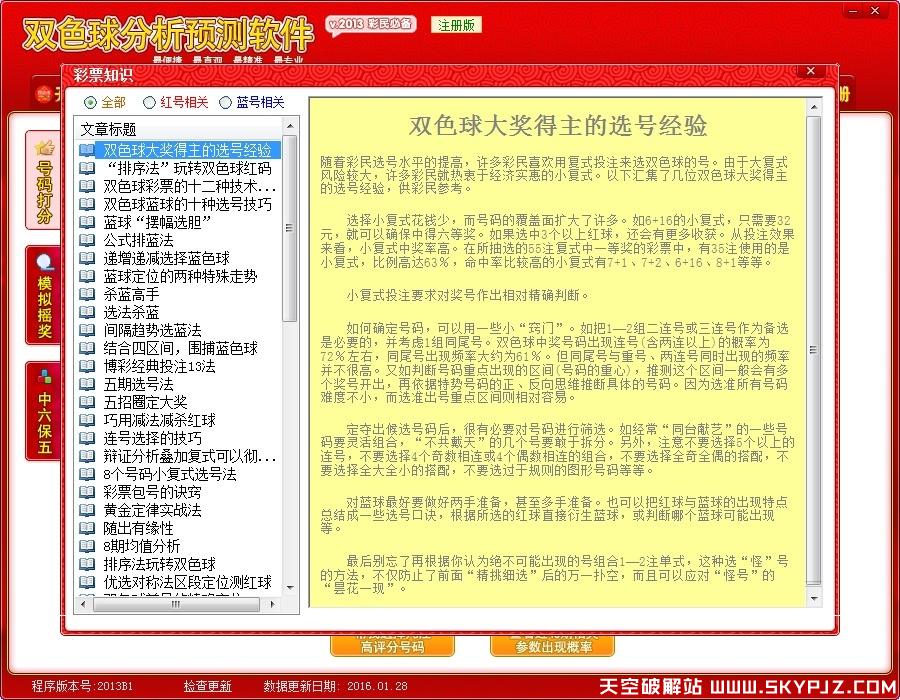Click the 注册版 button in the title bar
The width and height of the screenshot is (900, 700).
click(x=455, y=23)
